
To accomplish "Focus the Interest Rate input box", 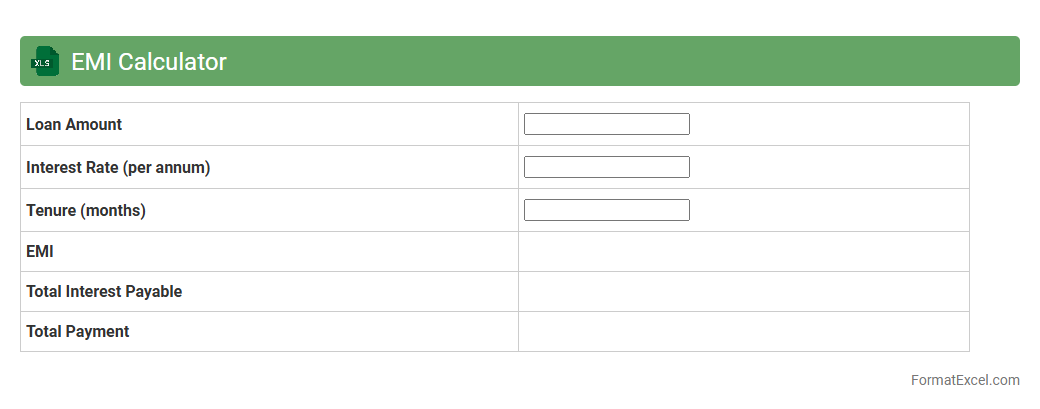I will point(606,167).
